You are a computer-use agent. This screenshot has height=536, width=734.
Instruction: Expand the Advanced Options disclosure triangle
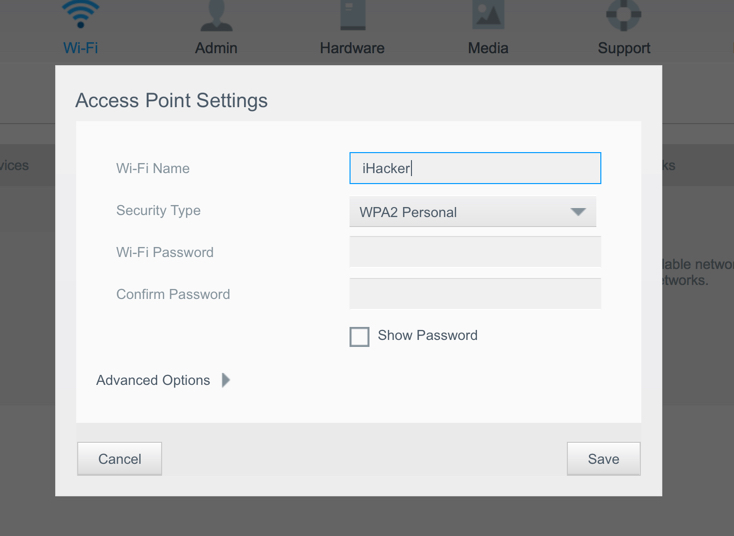tap(226, 380)
